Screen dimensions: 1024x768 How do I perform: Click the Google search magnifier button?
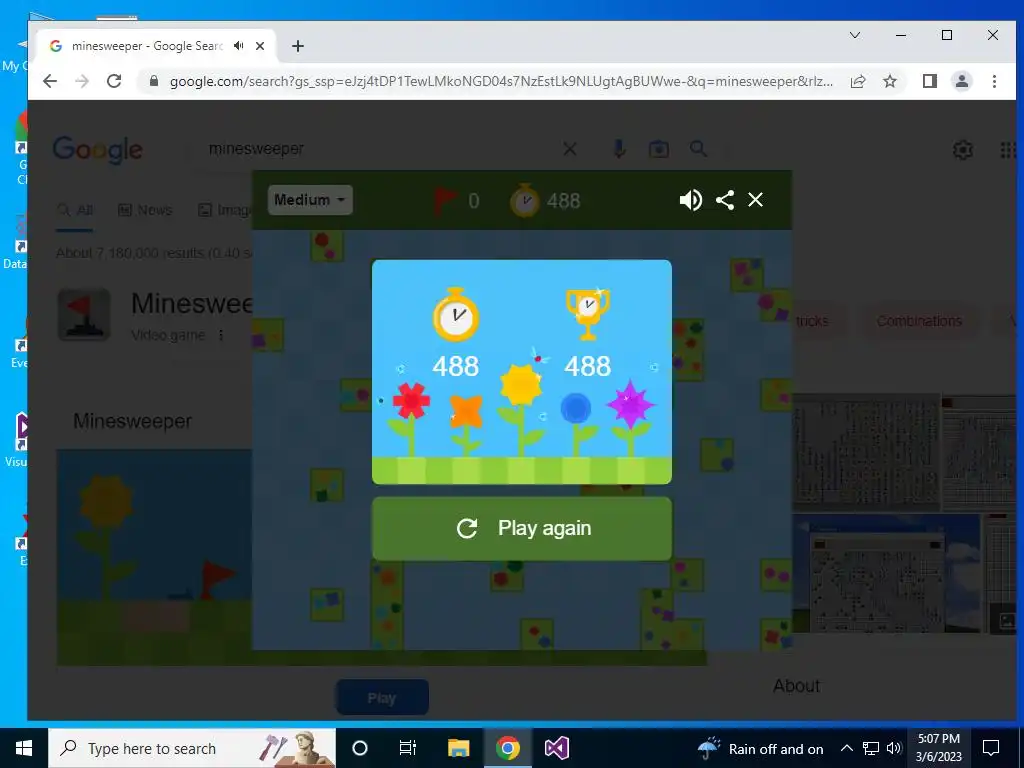pos(698,149)
